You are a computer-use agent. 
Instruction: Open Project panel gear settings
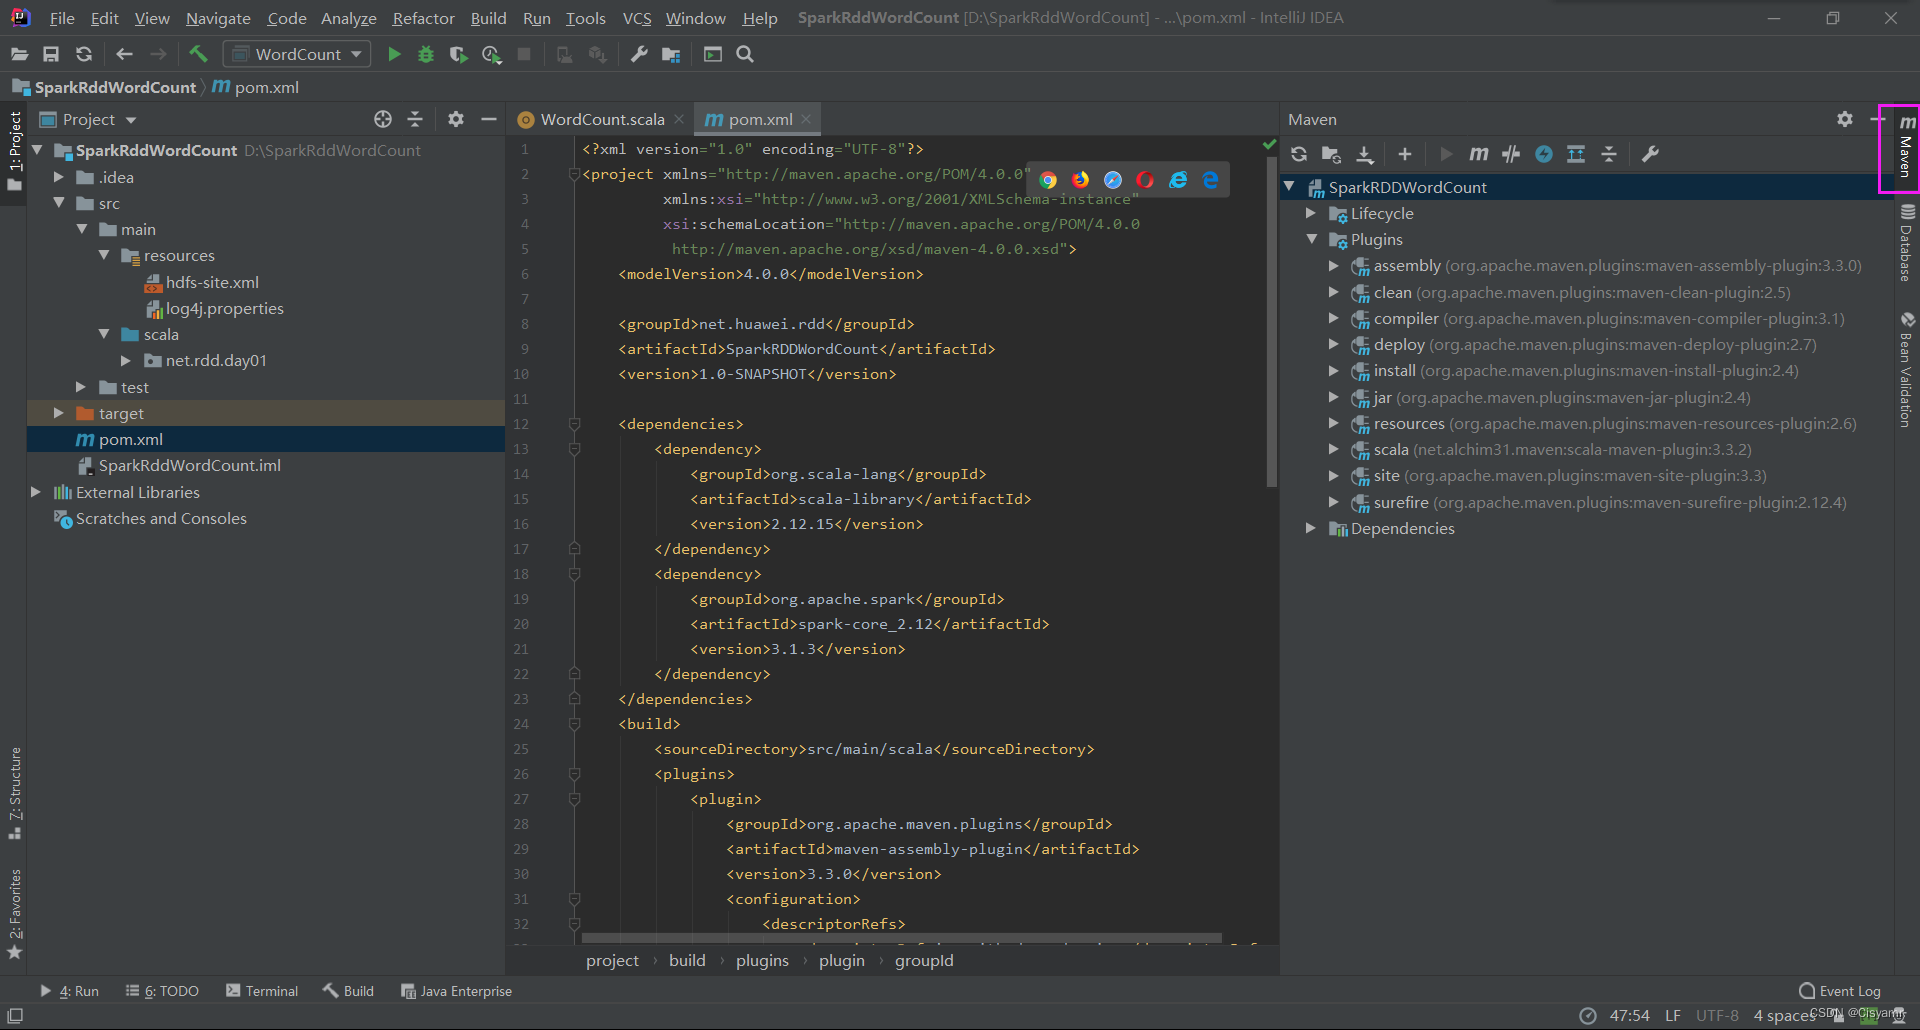[x=456, y=119]
